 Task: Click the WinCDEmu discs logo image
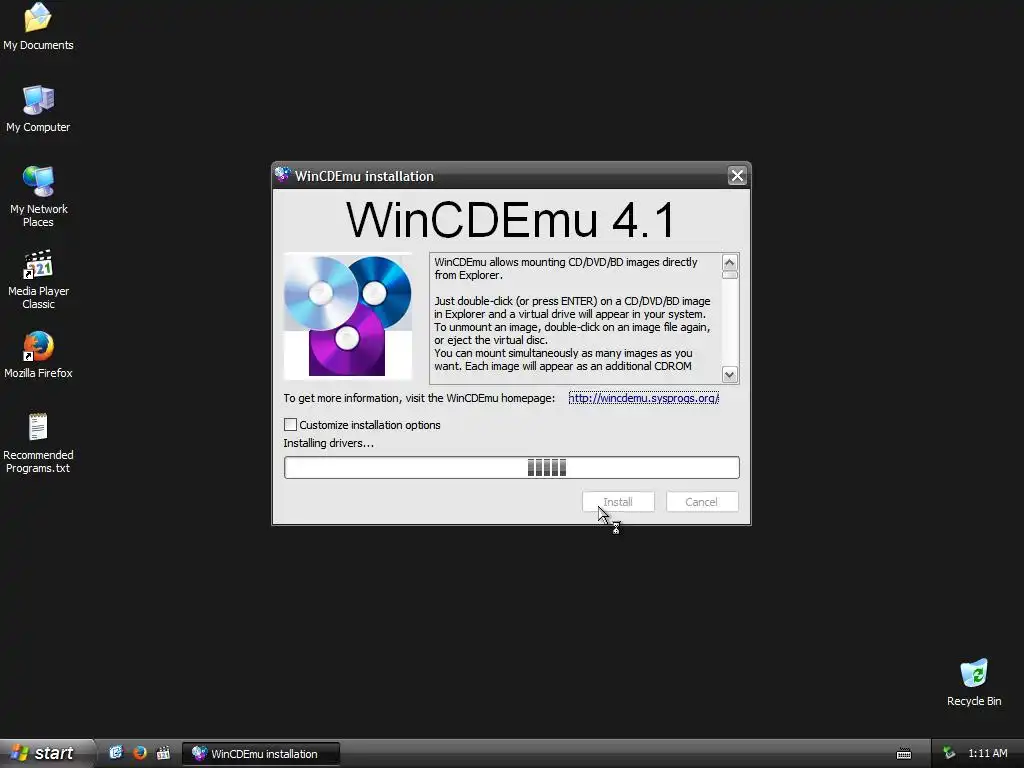click(x=347, y=316)
